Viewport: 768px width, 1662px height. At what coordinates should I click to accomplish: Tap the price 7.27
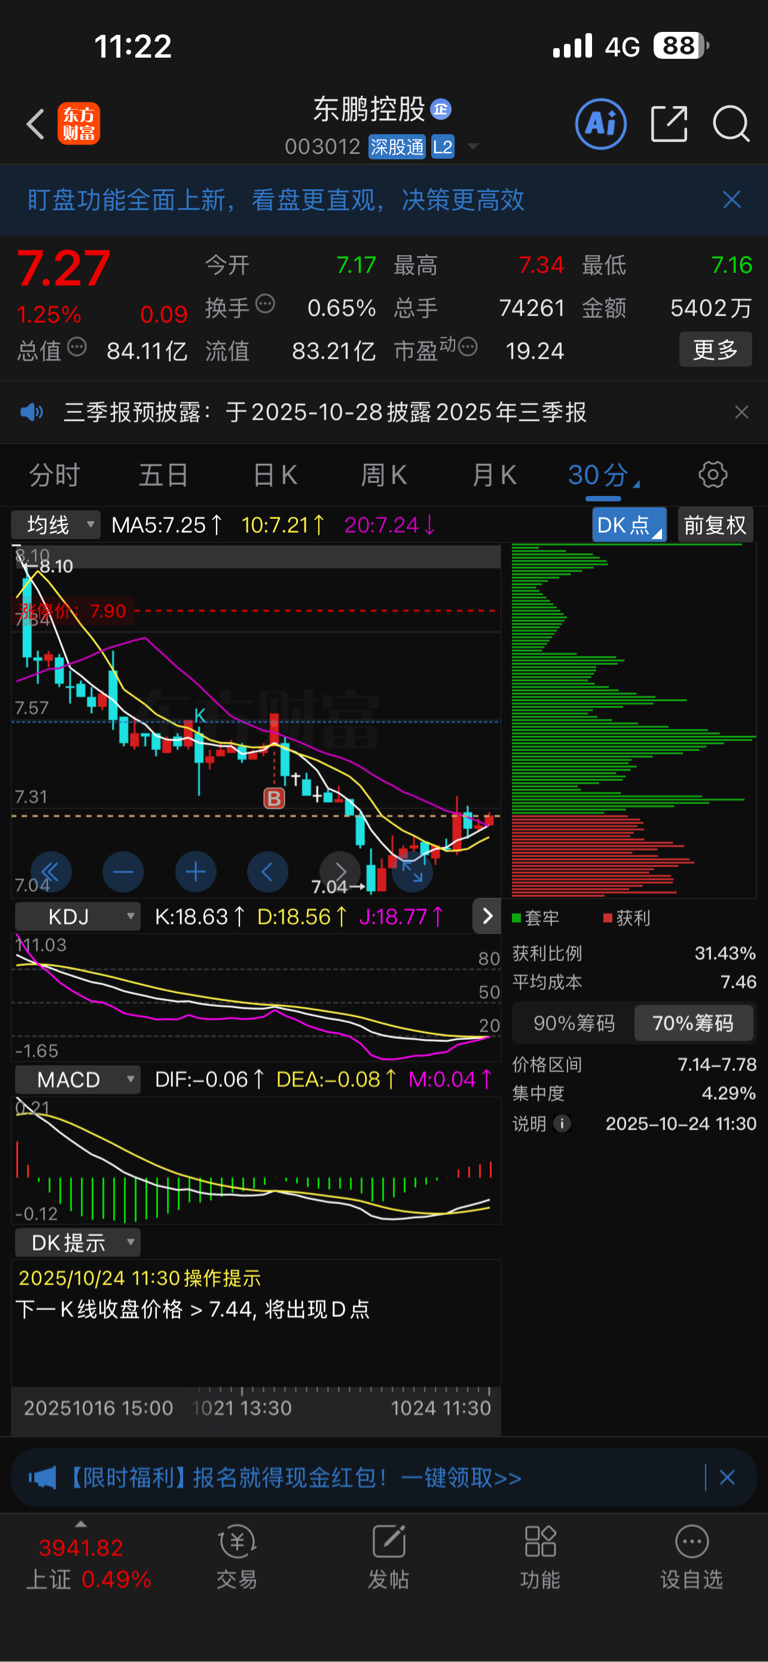click(64, 269)
